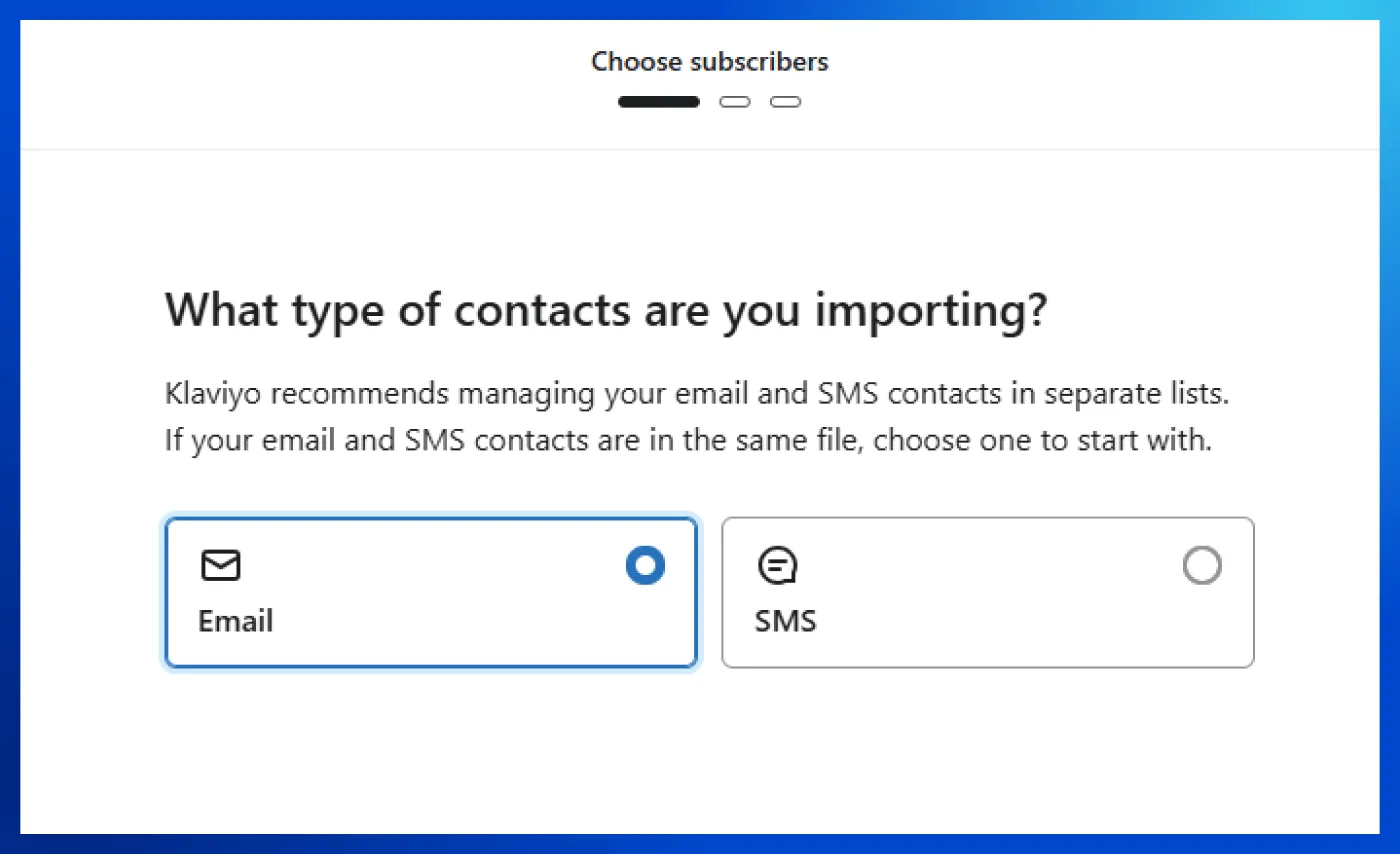Click the SMS label text
The height and width of the screenshot is (854, 1400).
tap(786, 621)
